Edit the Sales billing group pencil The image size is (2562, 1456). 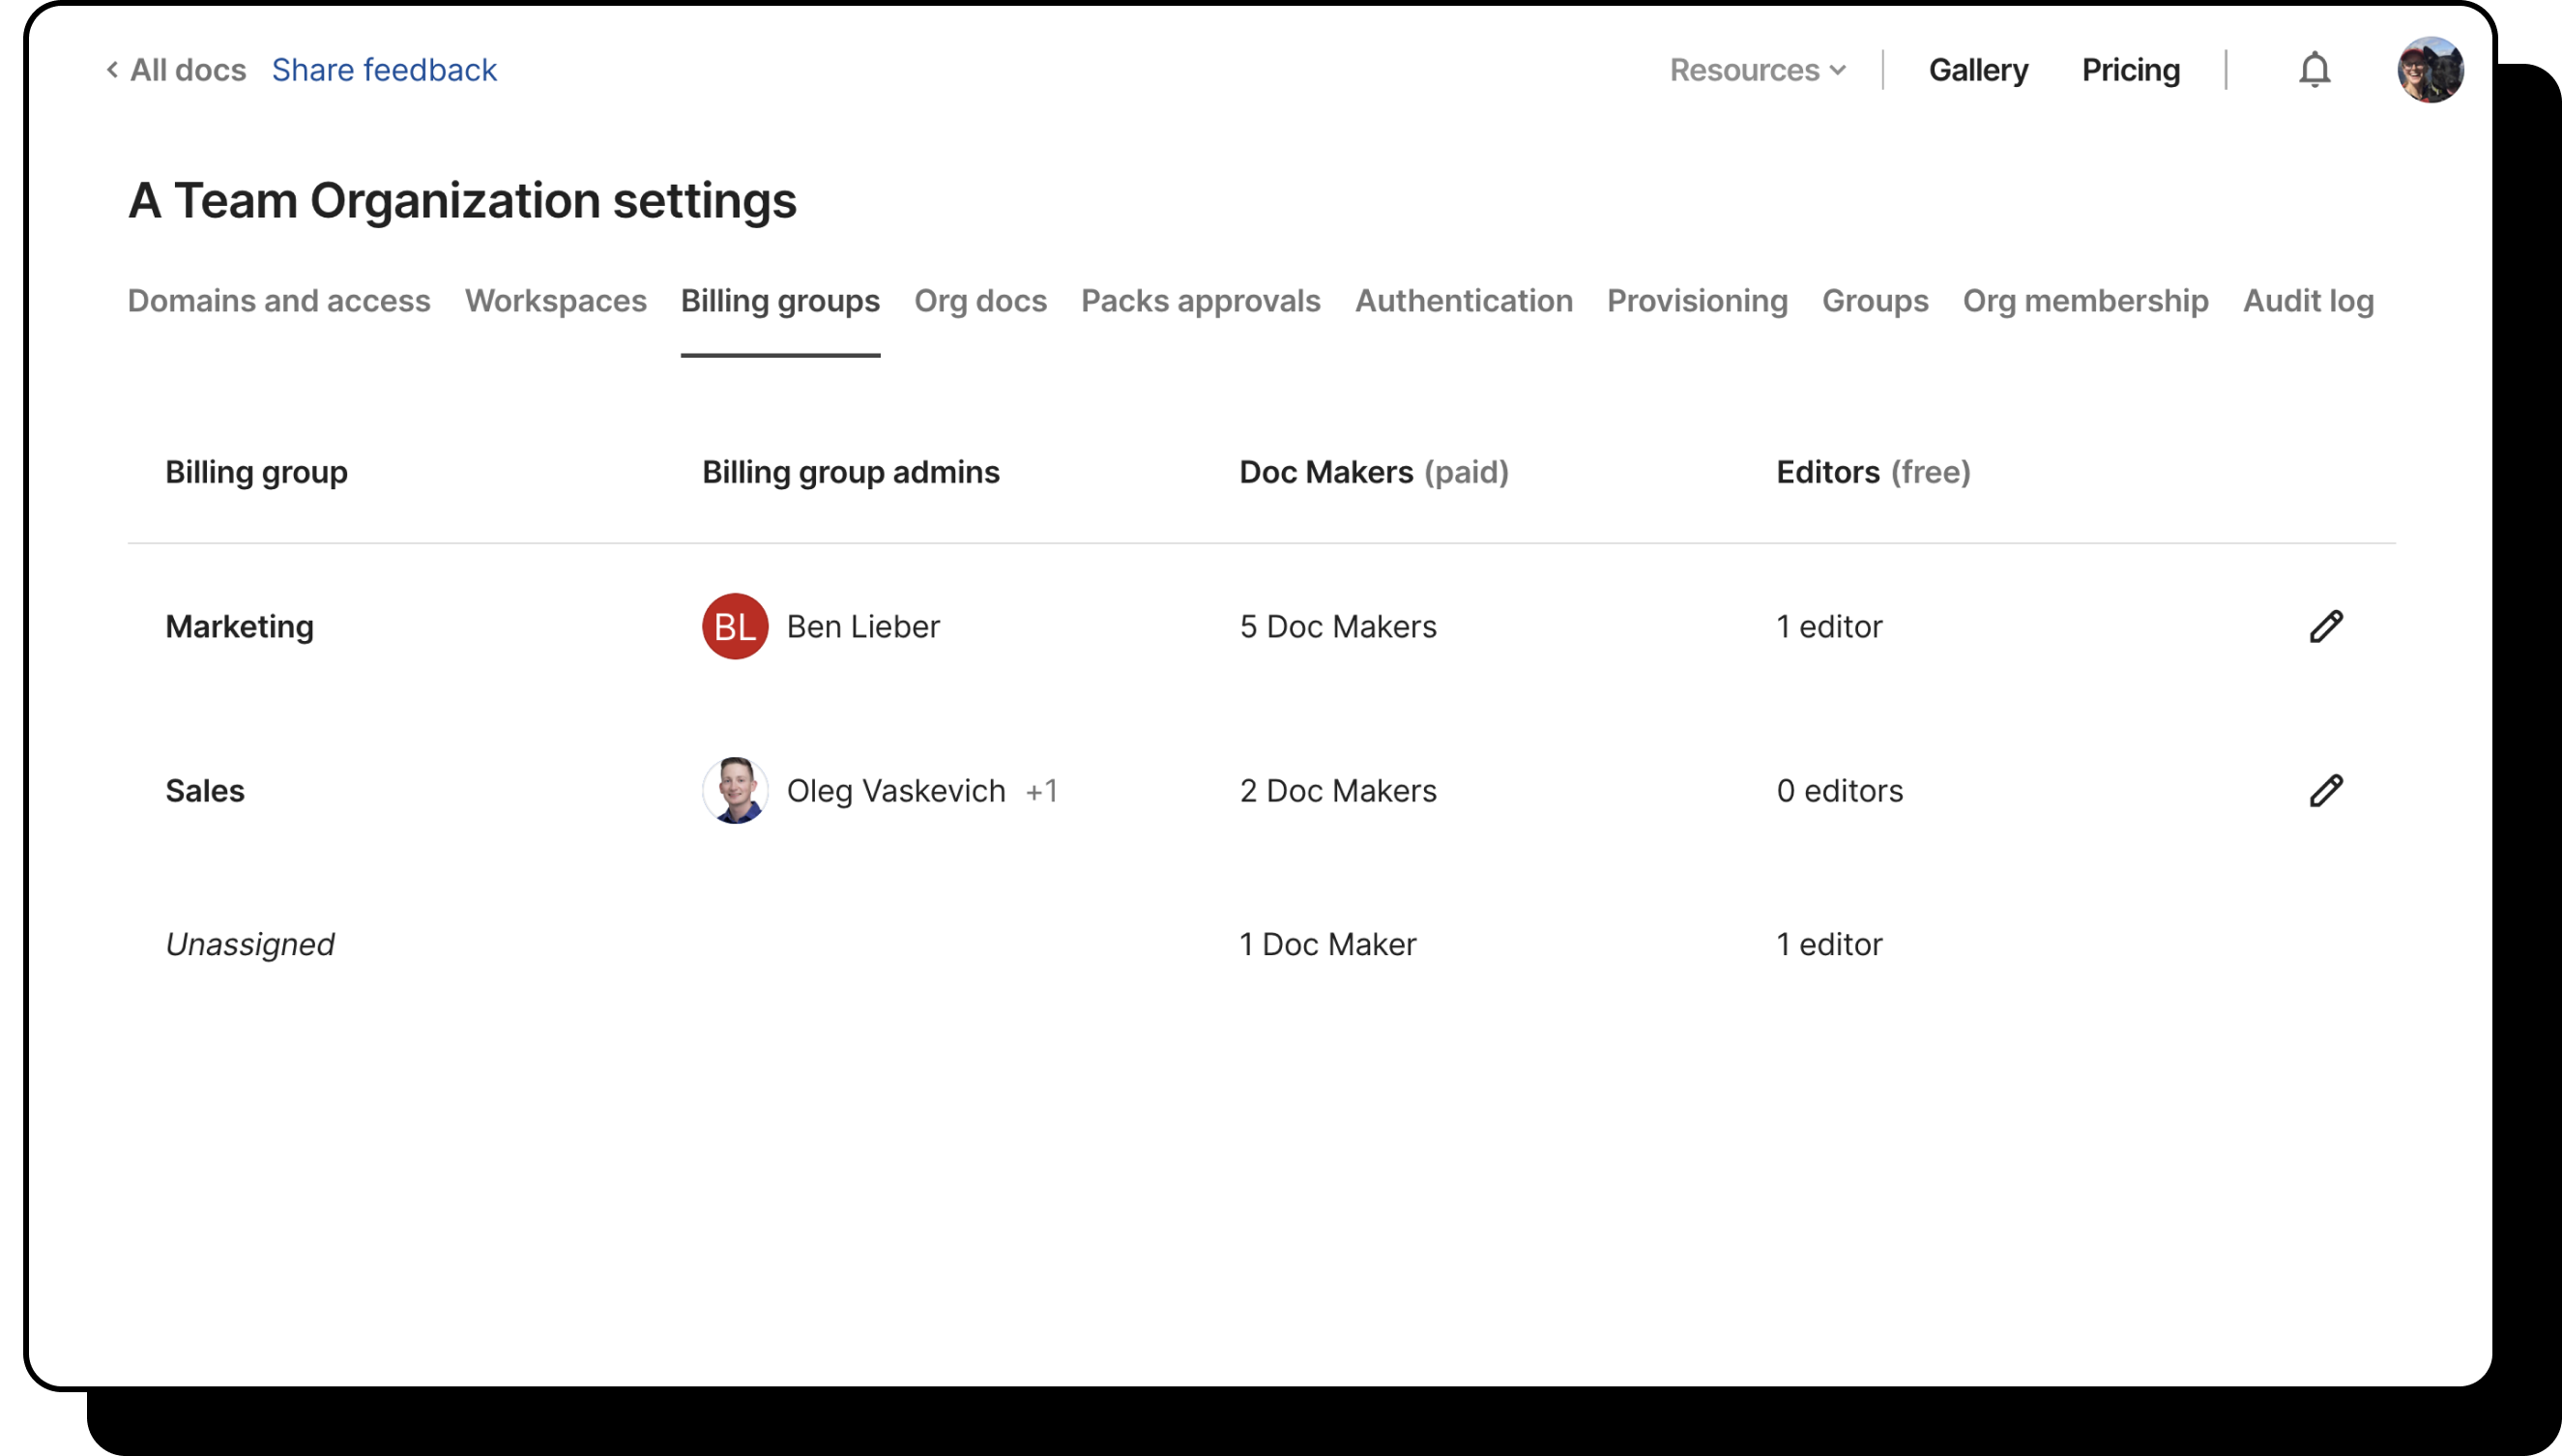click(2326, 791)
